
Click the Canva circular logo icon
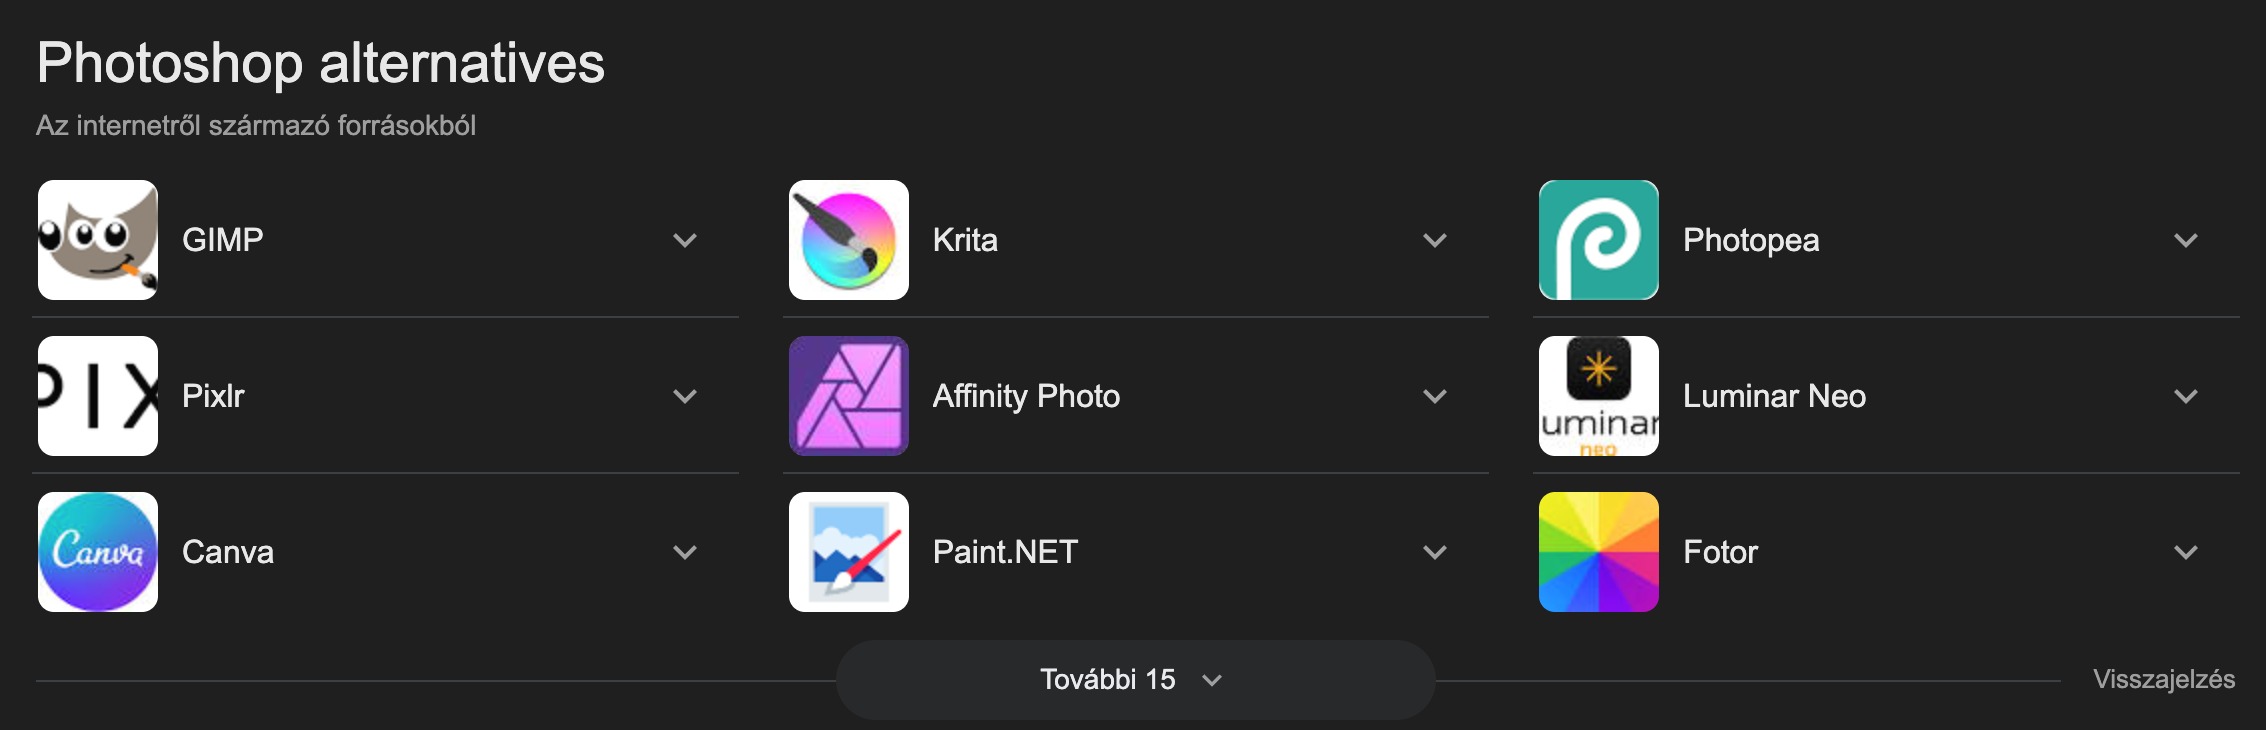tap(97, 551)
